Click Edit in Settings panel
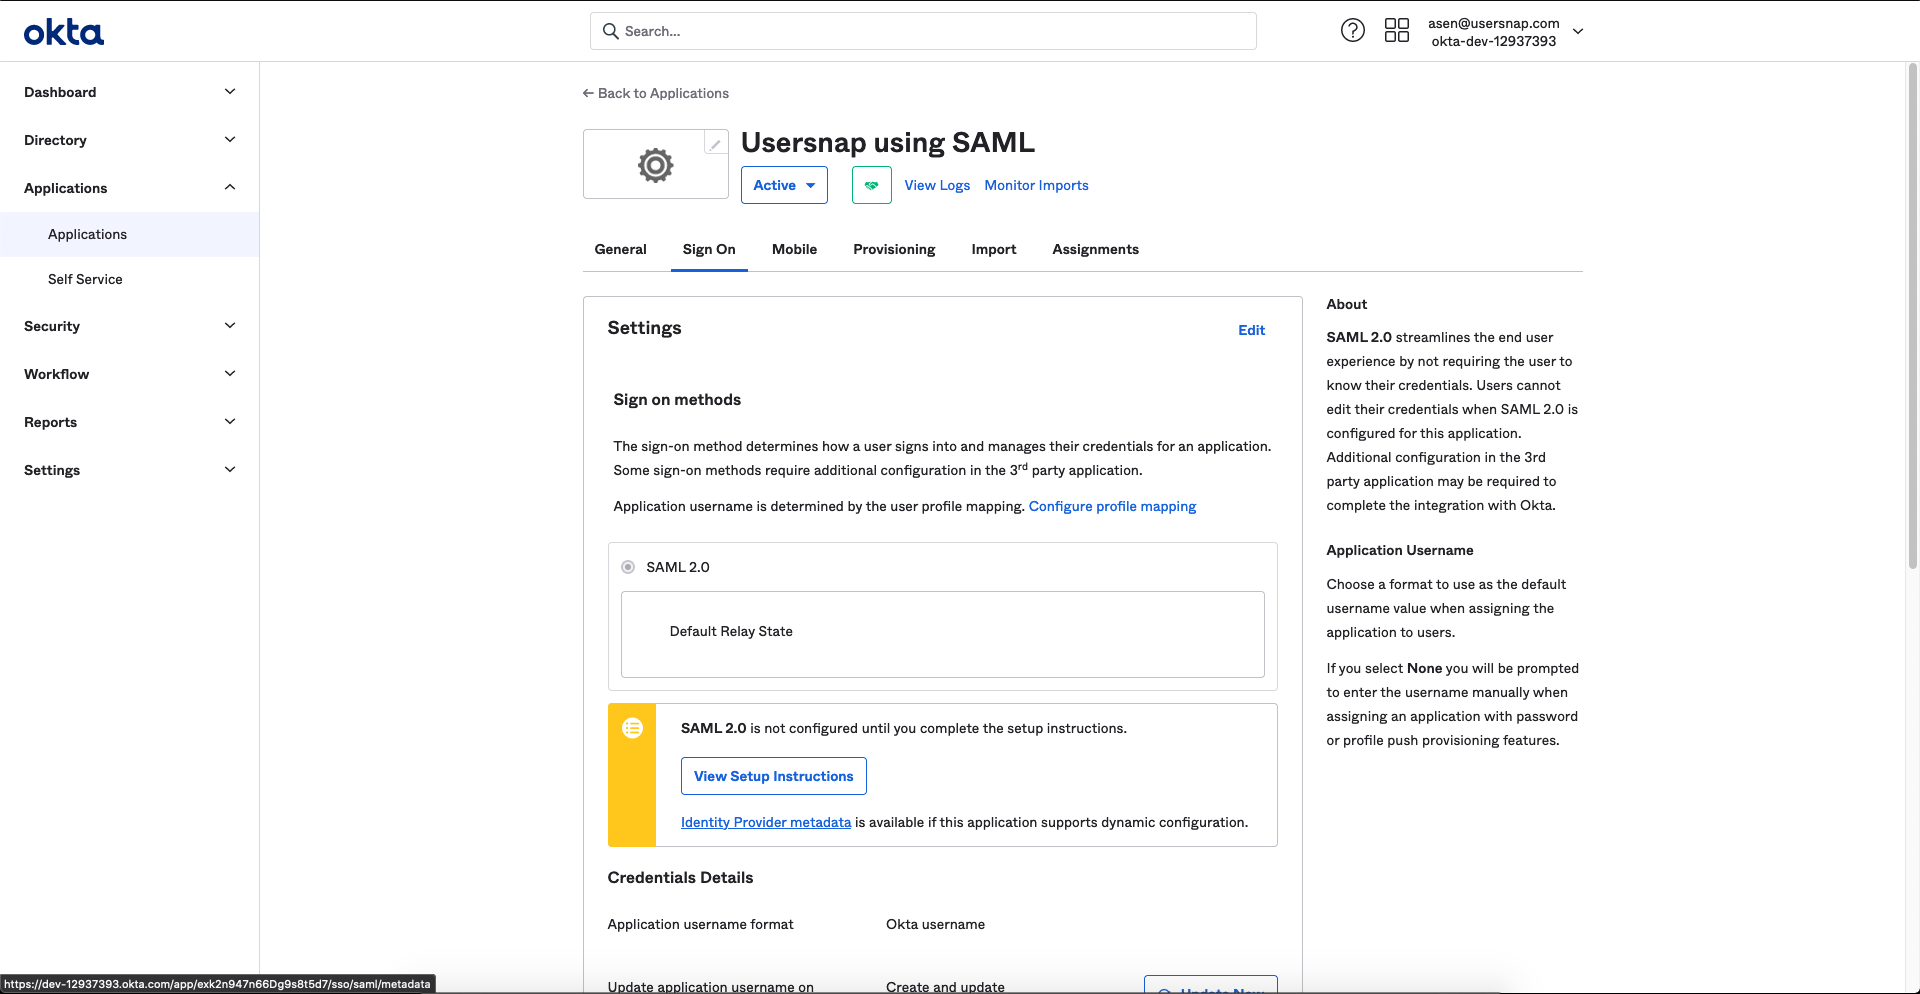The image size is (1920, 994). tap(1251, 330)
